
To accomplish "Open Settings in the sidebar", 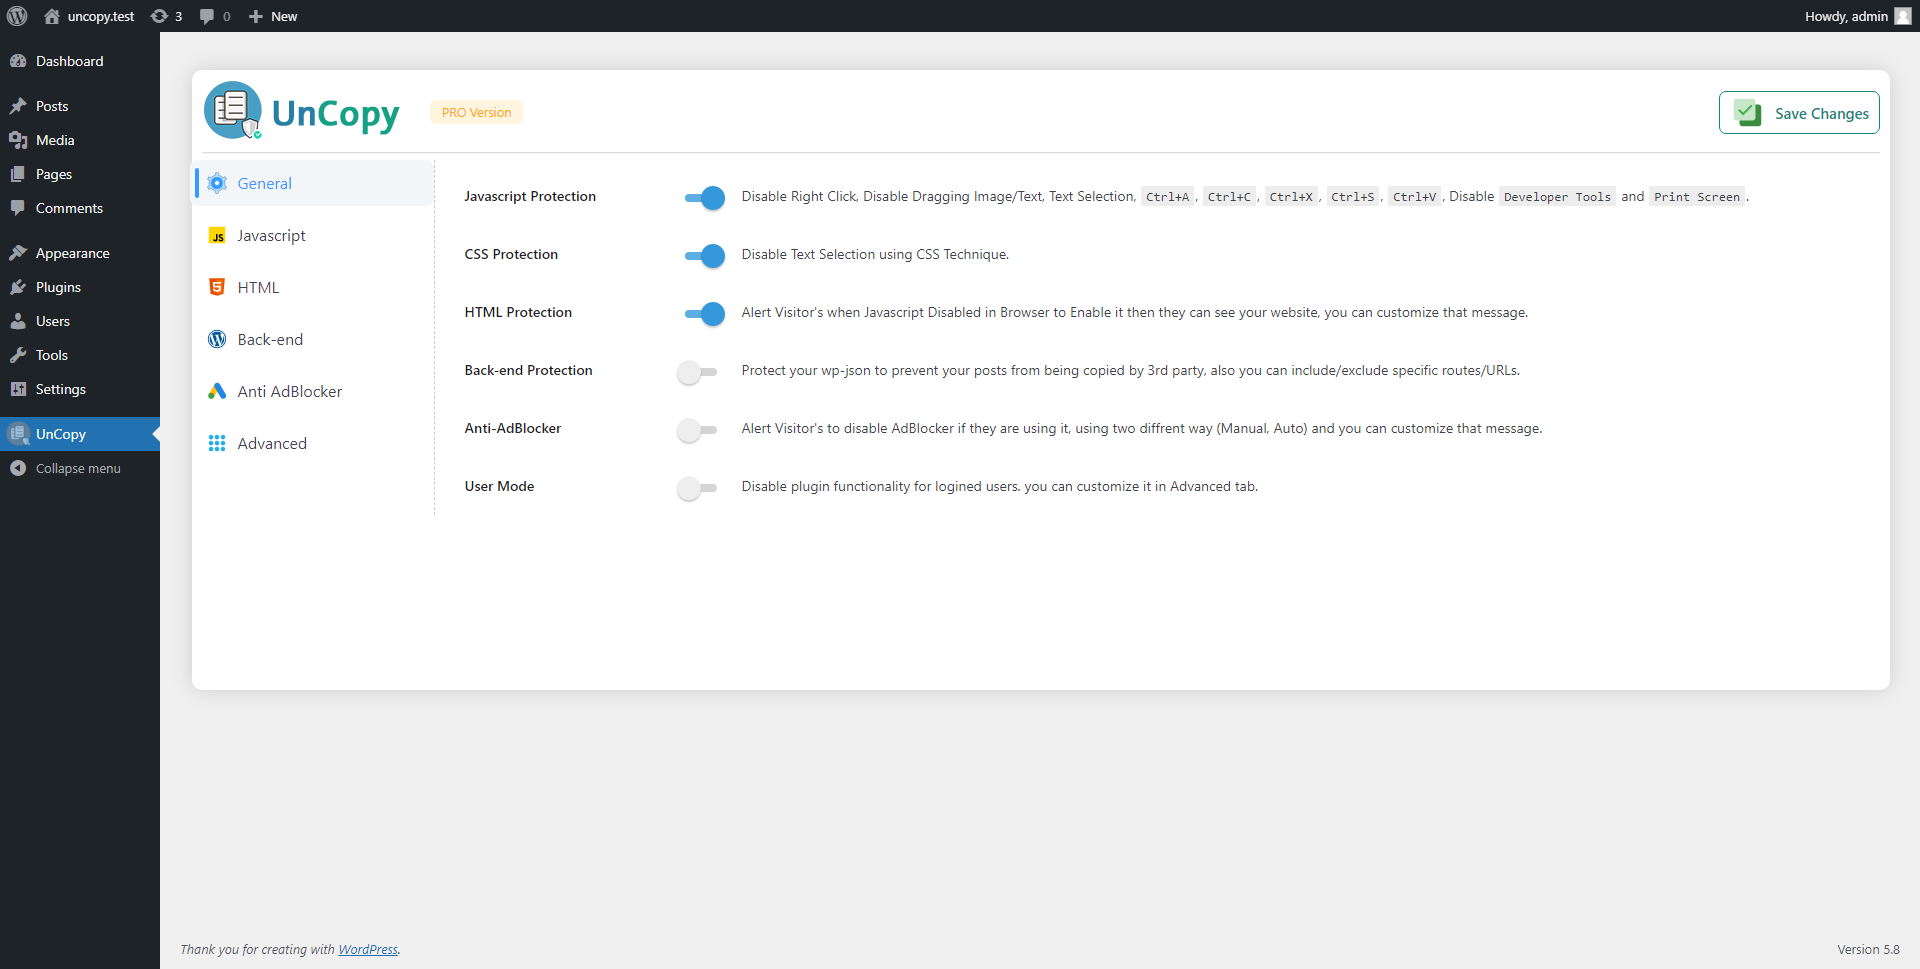I will click(x=80, y=389).
